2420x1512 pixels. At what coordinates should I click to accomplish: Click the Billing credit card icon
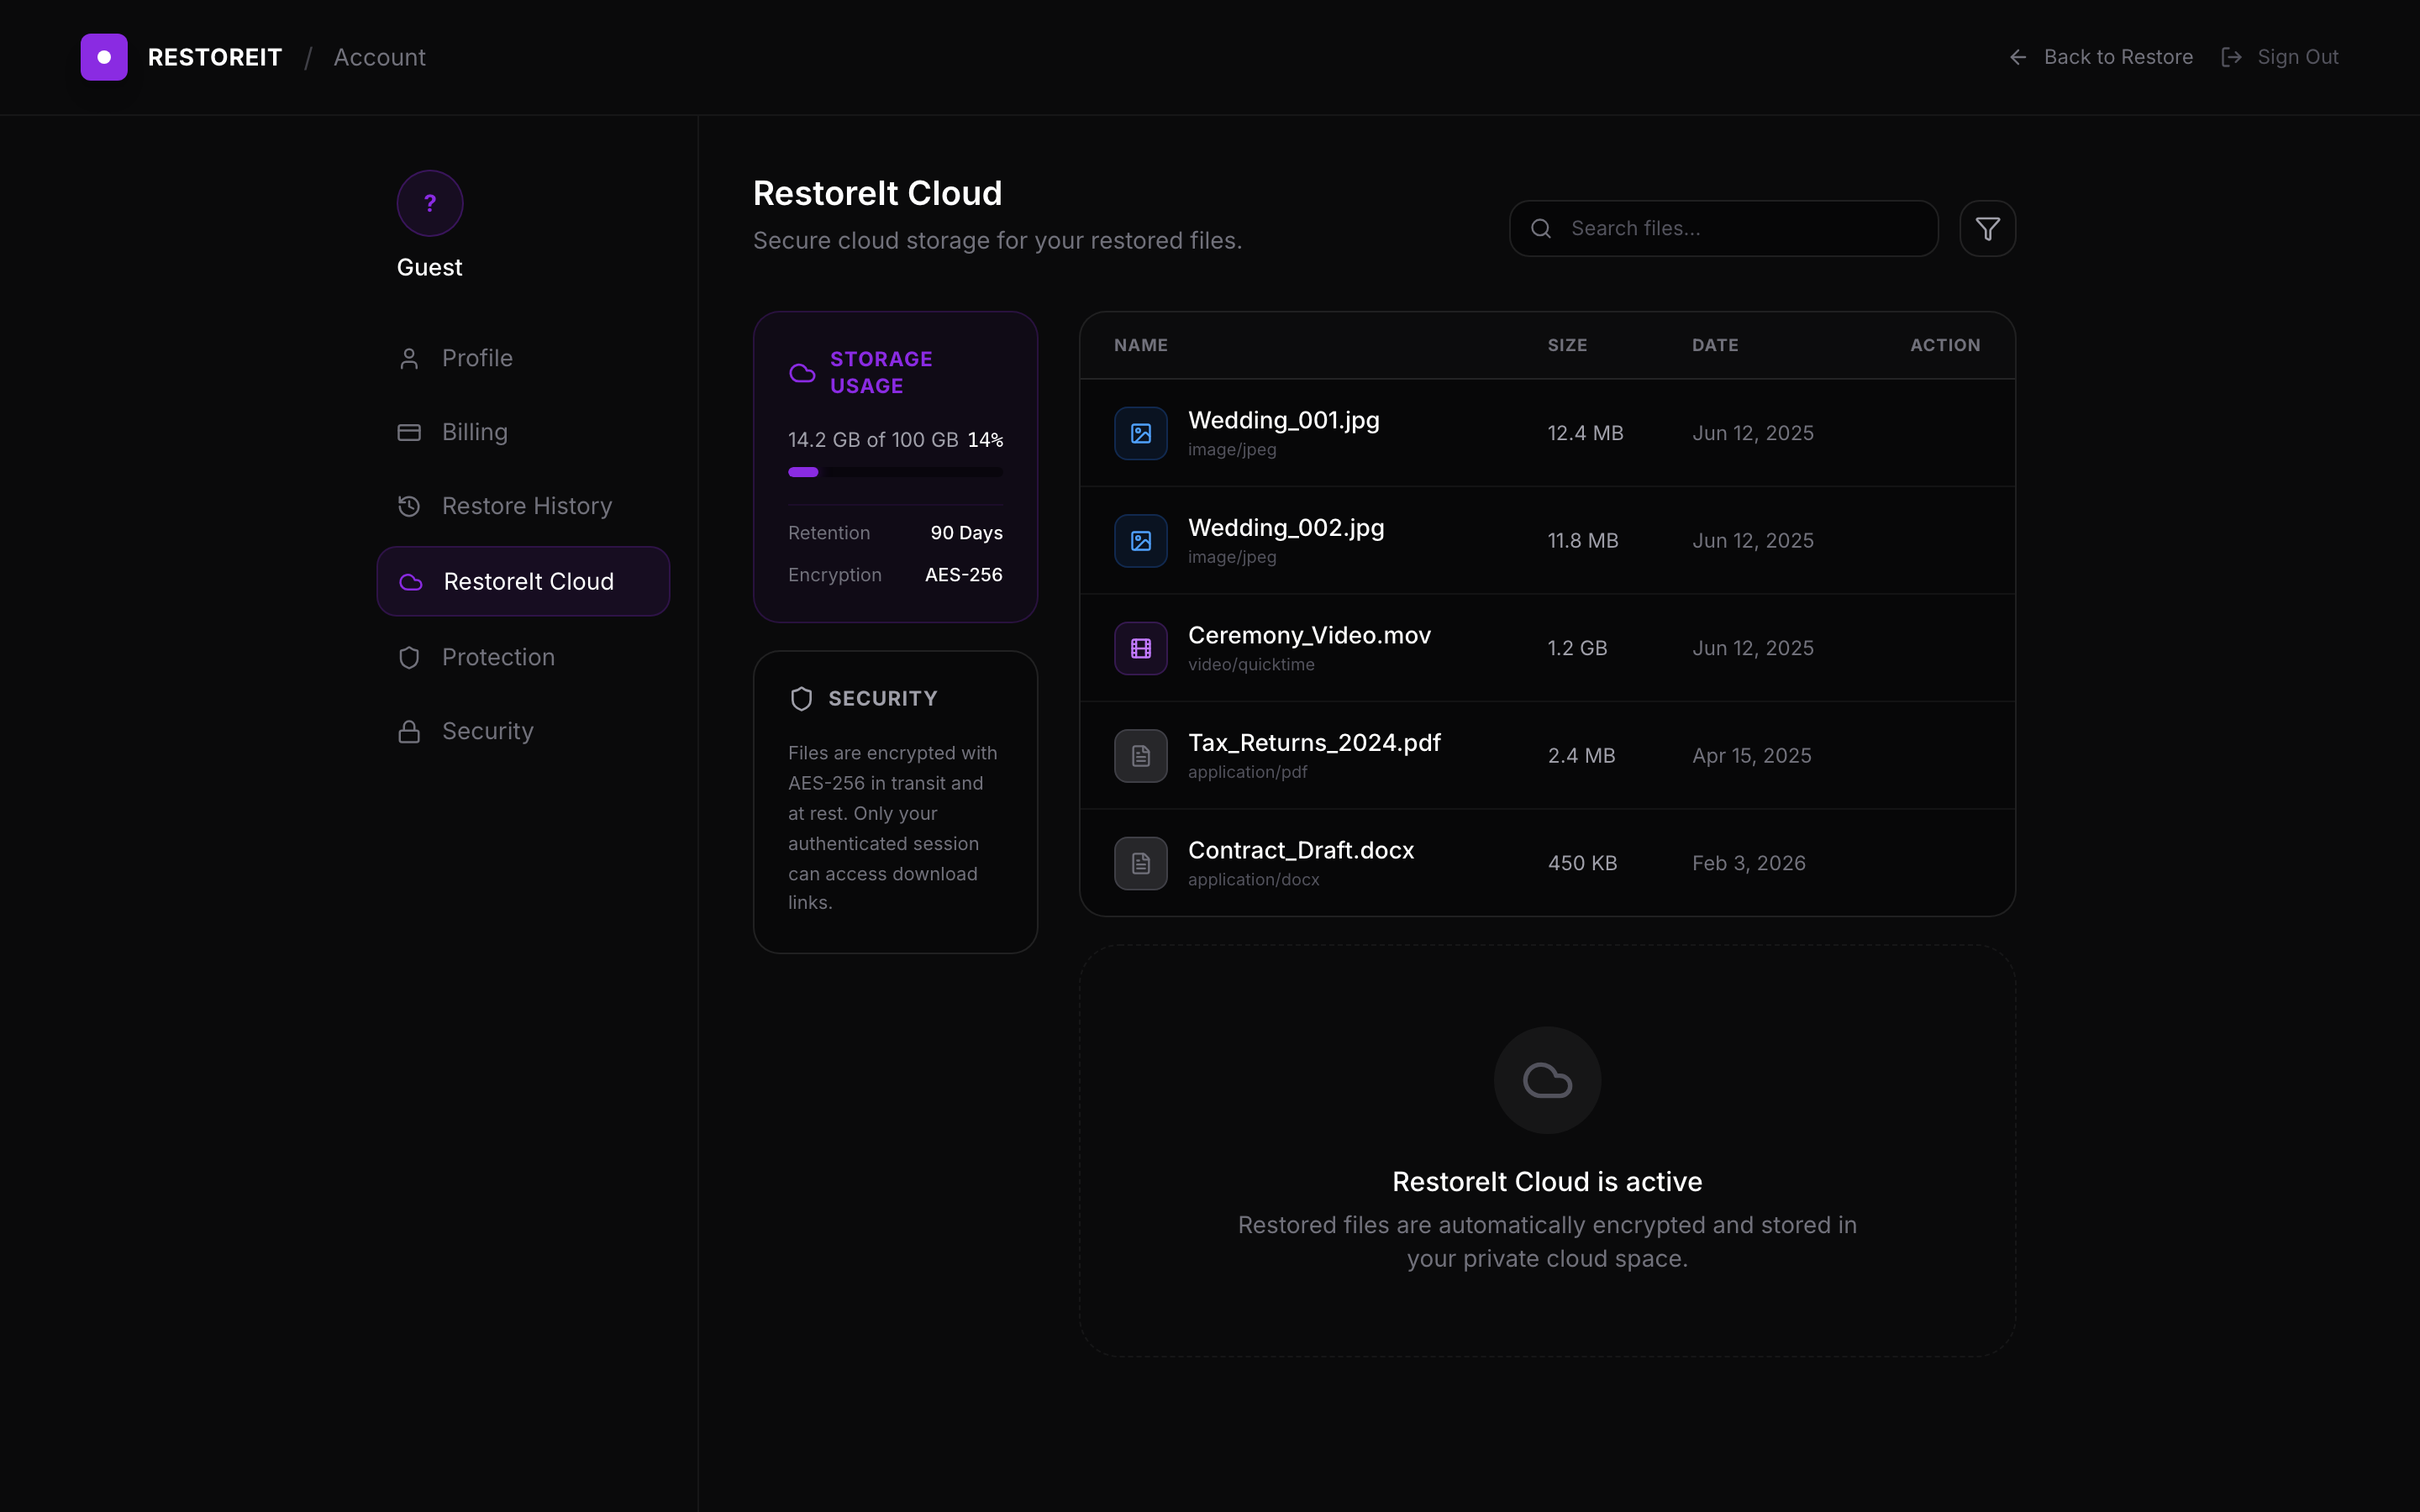[410, 432]
